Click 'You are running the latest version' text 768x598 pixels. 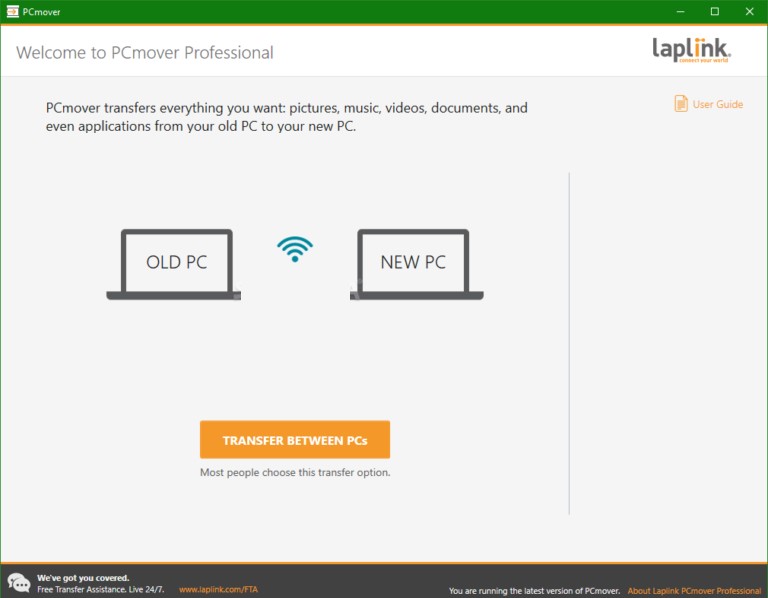pos(534,591)
